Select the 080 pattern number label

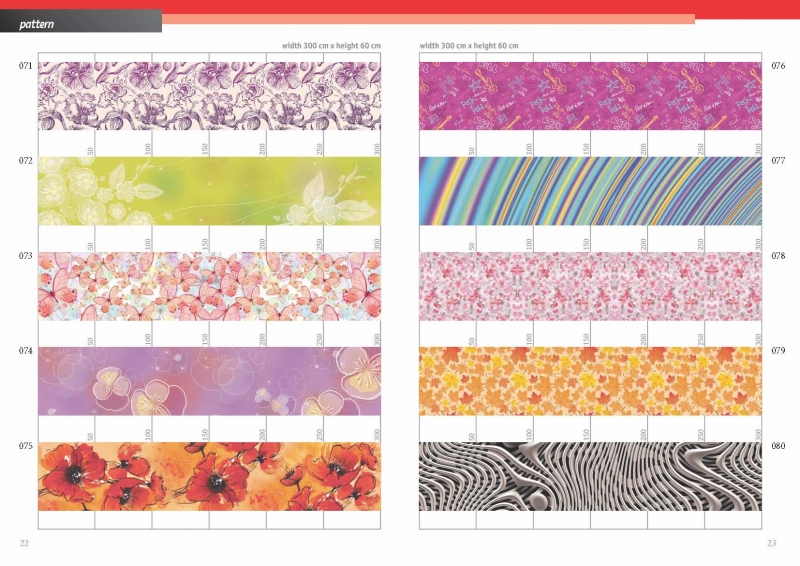pos(778,446)
